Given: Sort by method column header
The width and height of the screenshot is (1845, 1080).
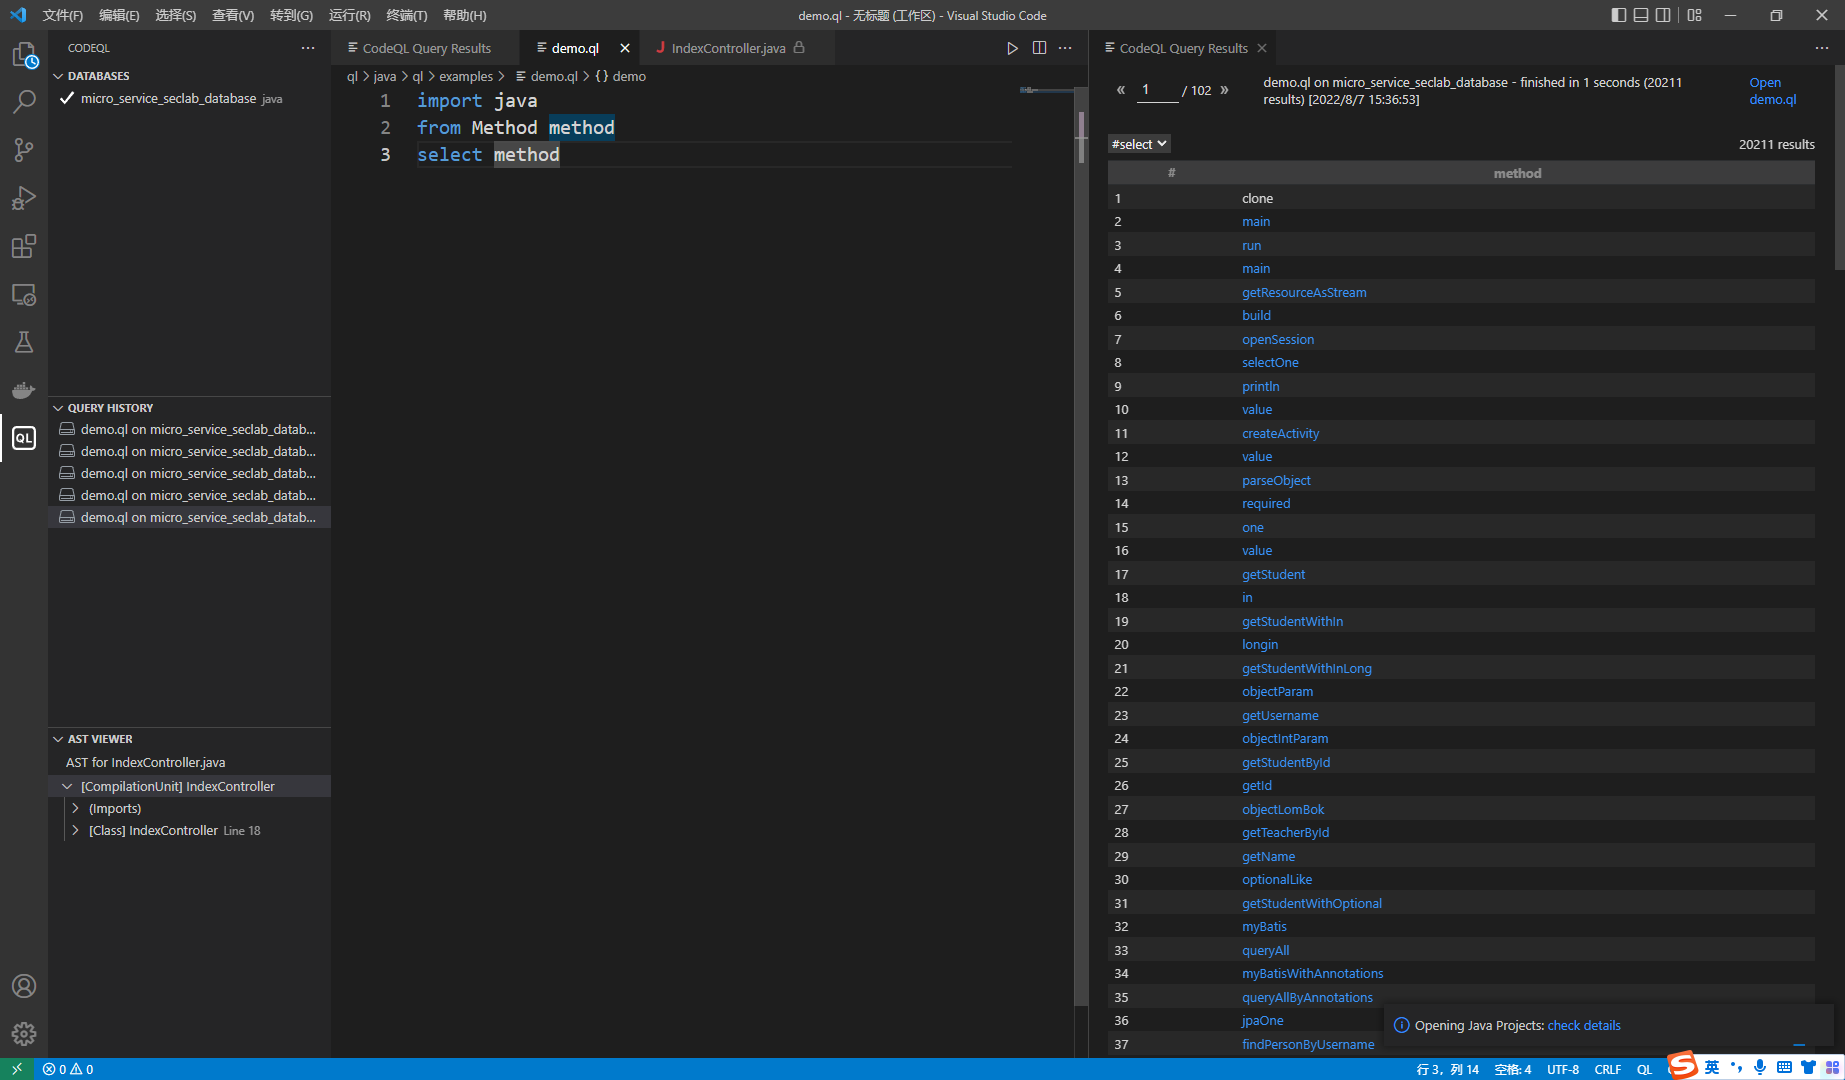Looking at the screenshot, I should pyautogui.click(x=1517, y=174).
